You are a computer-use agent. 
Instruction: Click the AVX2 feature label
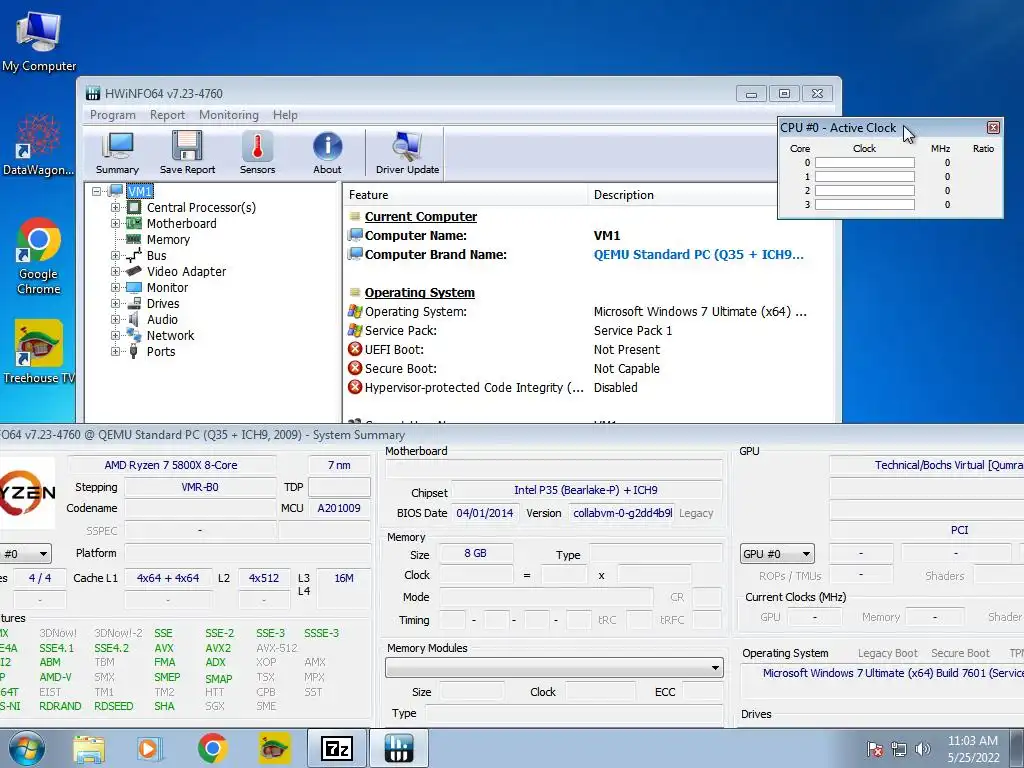[x=218, y=648]
